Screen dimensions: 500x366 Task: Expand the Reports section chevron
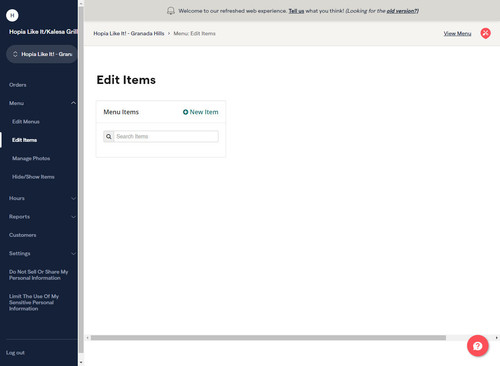(x=73, y=217)
